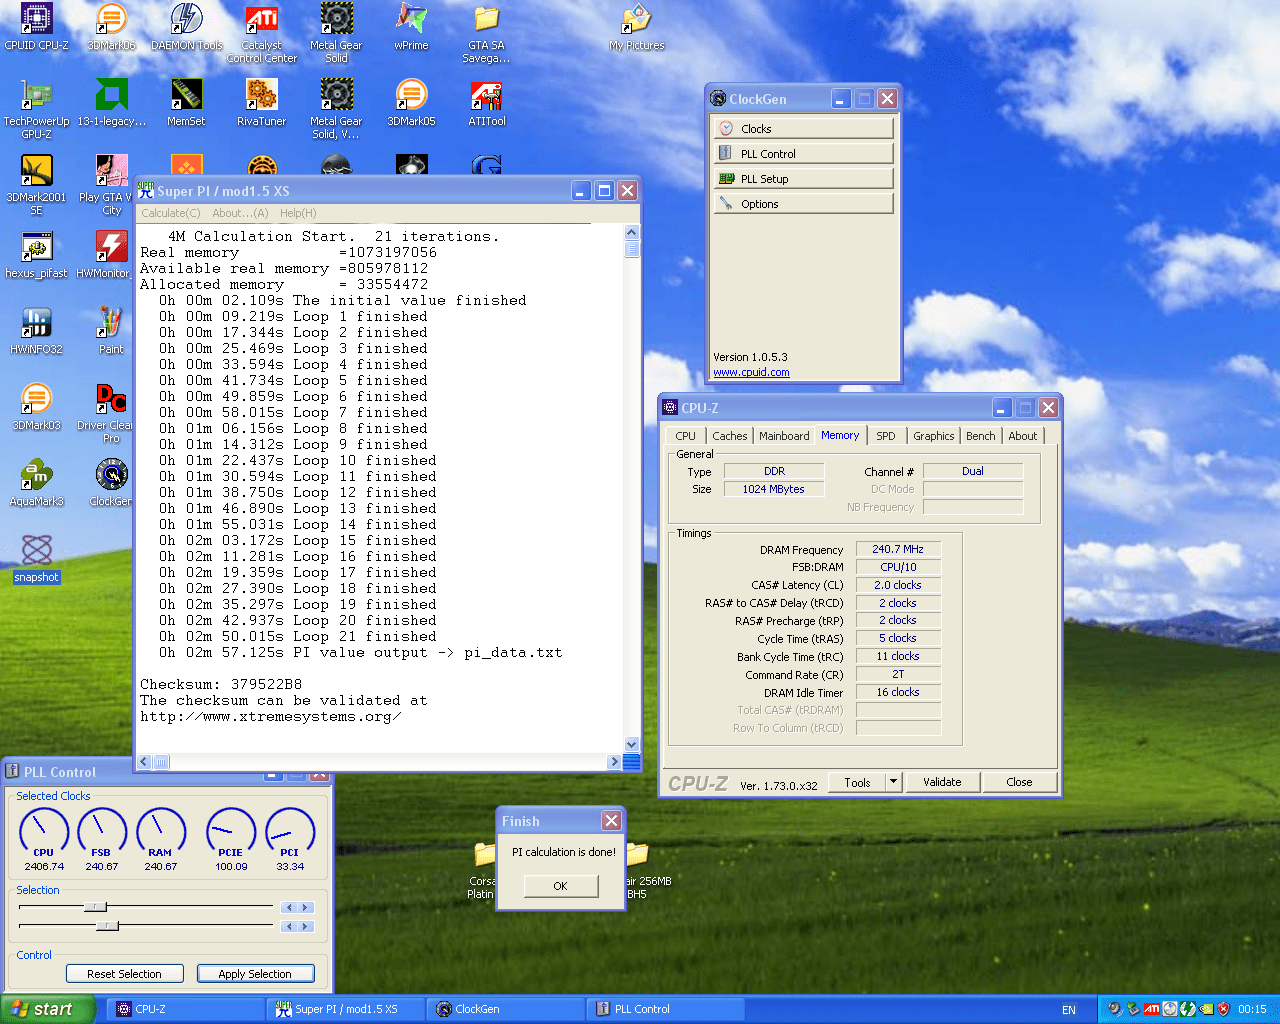Open Catalyst Control Center desktop icon
This screenshot has width=1280, height=1024.
[x=262, y=33]
